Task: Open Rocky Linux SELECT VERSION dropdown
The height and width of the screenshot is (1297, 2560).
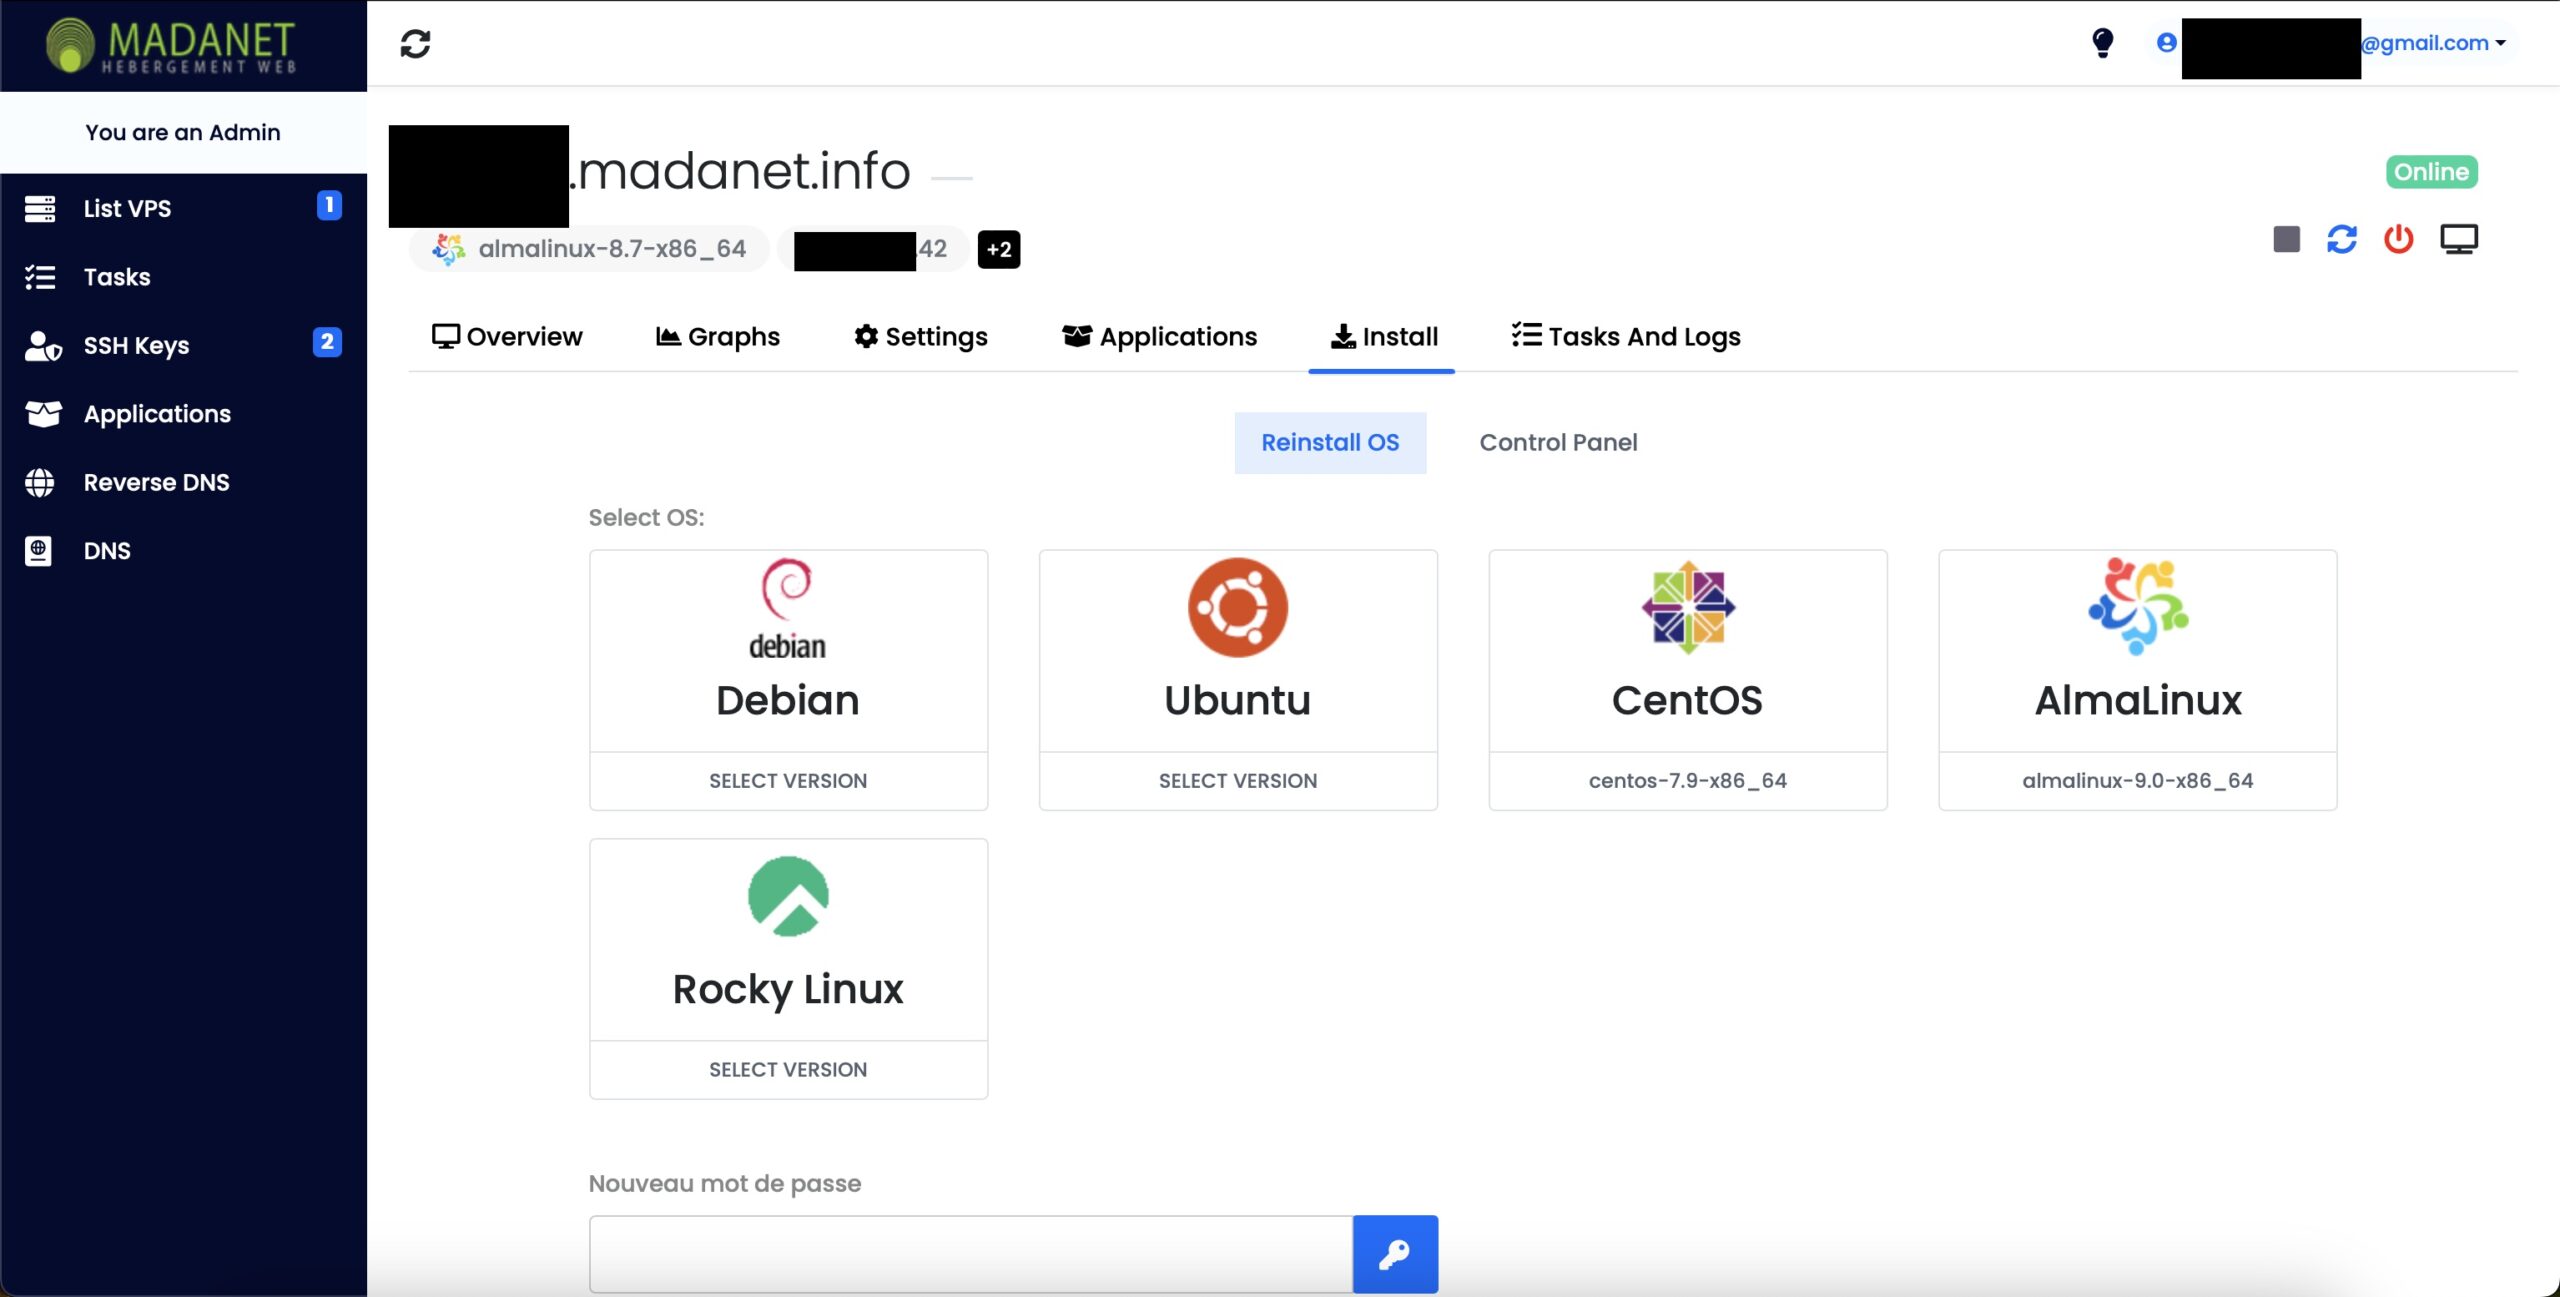Action: pyautogui.click(x=788, y=1070)
